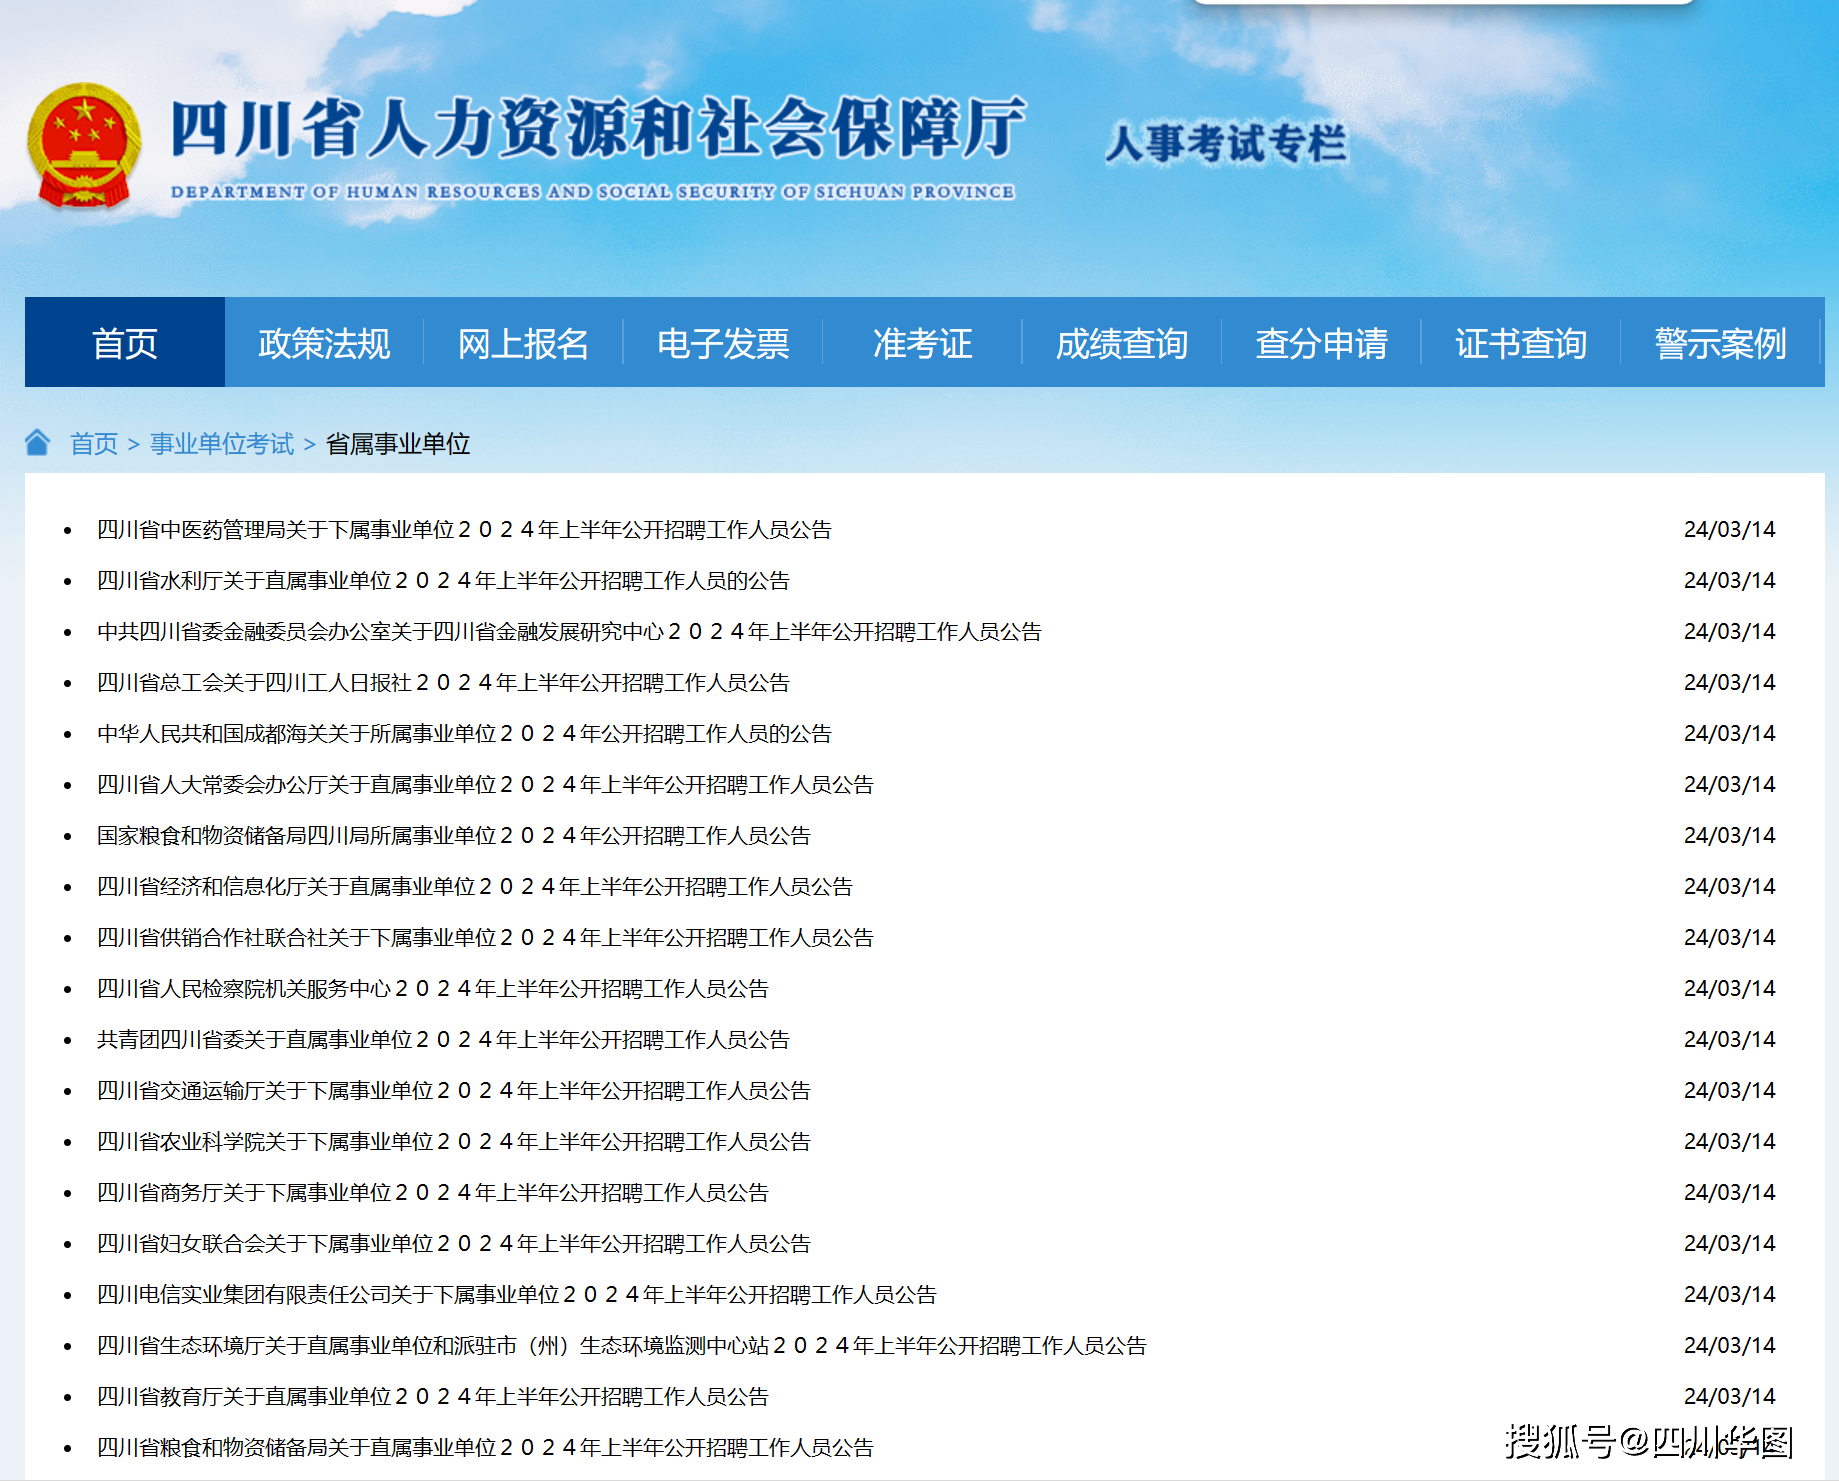Image resolution: width=1839 pixels, height=1481 pixels.
Task: Click the 四川省人力资源和社会保障厅 site title
Action: [x=598, y=128]
